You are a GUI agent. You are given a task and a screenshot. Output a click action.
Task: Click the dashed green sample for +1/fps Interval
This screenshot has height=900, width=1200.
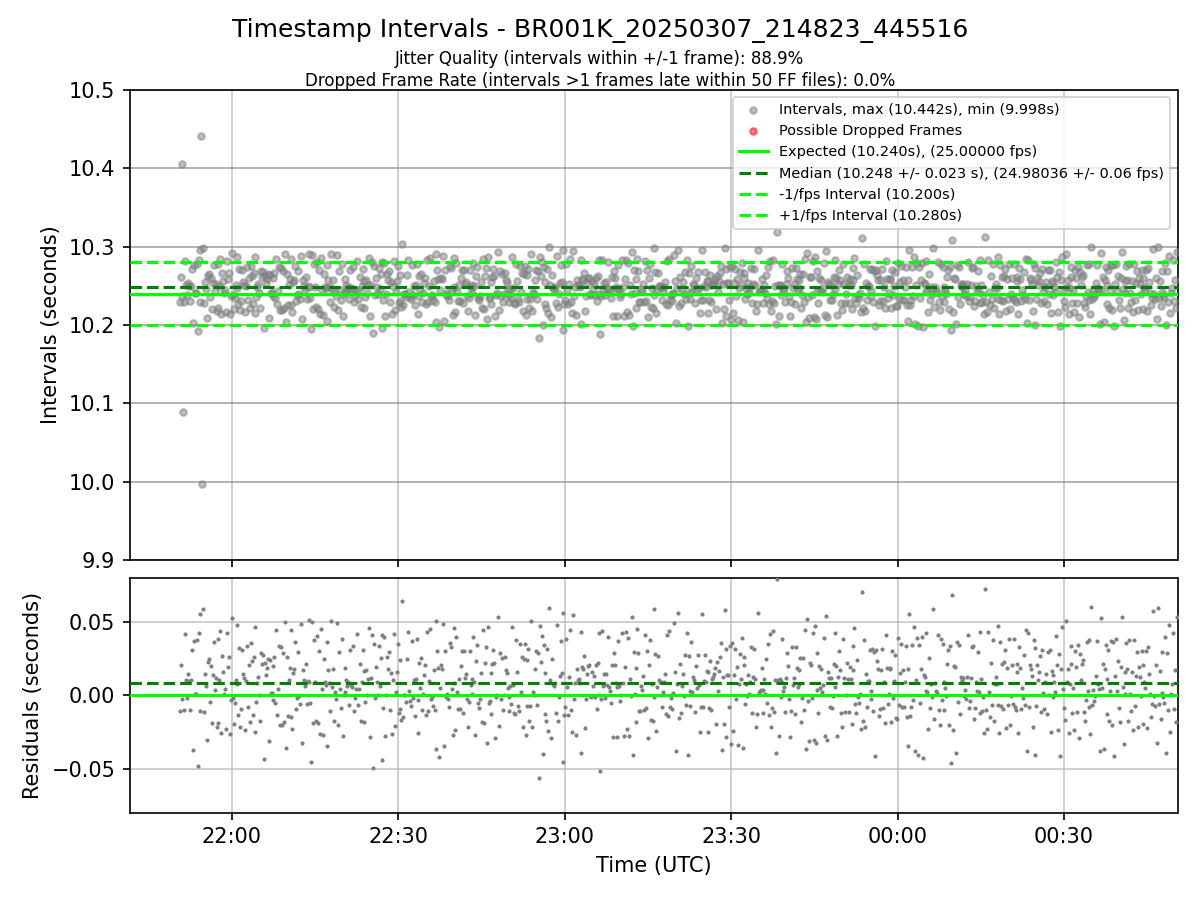pyautogui.click(x=753, y=215)
